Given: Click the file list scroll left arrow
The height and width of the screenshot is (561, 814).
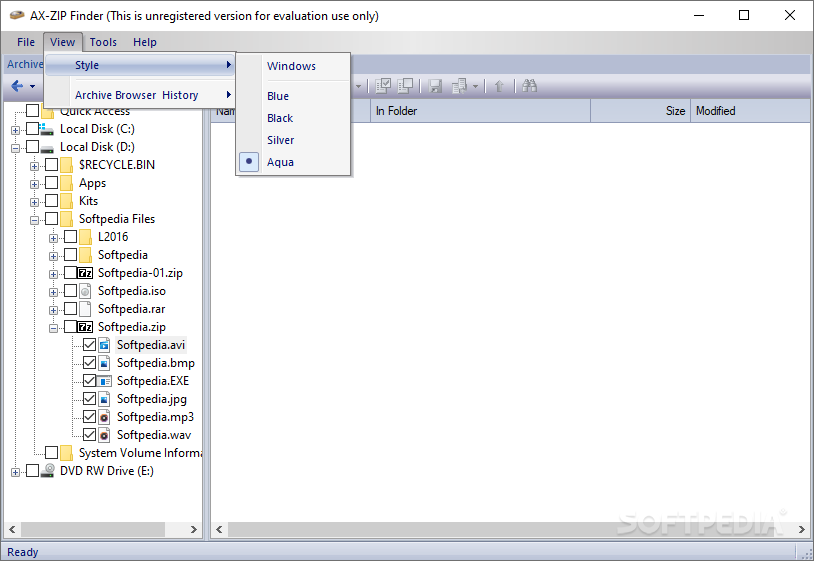Looking at the screenshot, I should pyautogui.click(x=219, y=529).
